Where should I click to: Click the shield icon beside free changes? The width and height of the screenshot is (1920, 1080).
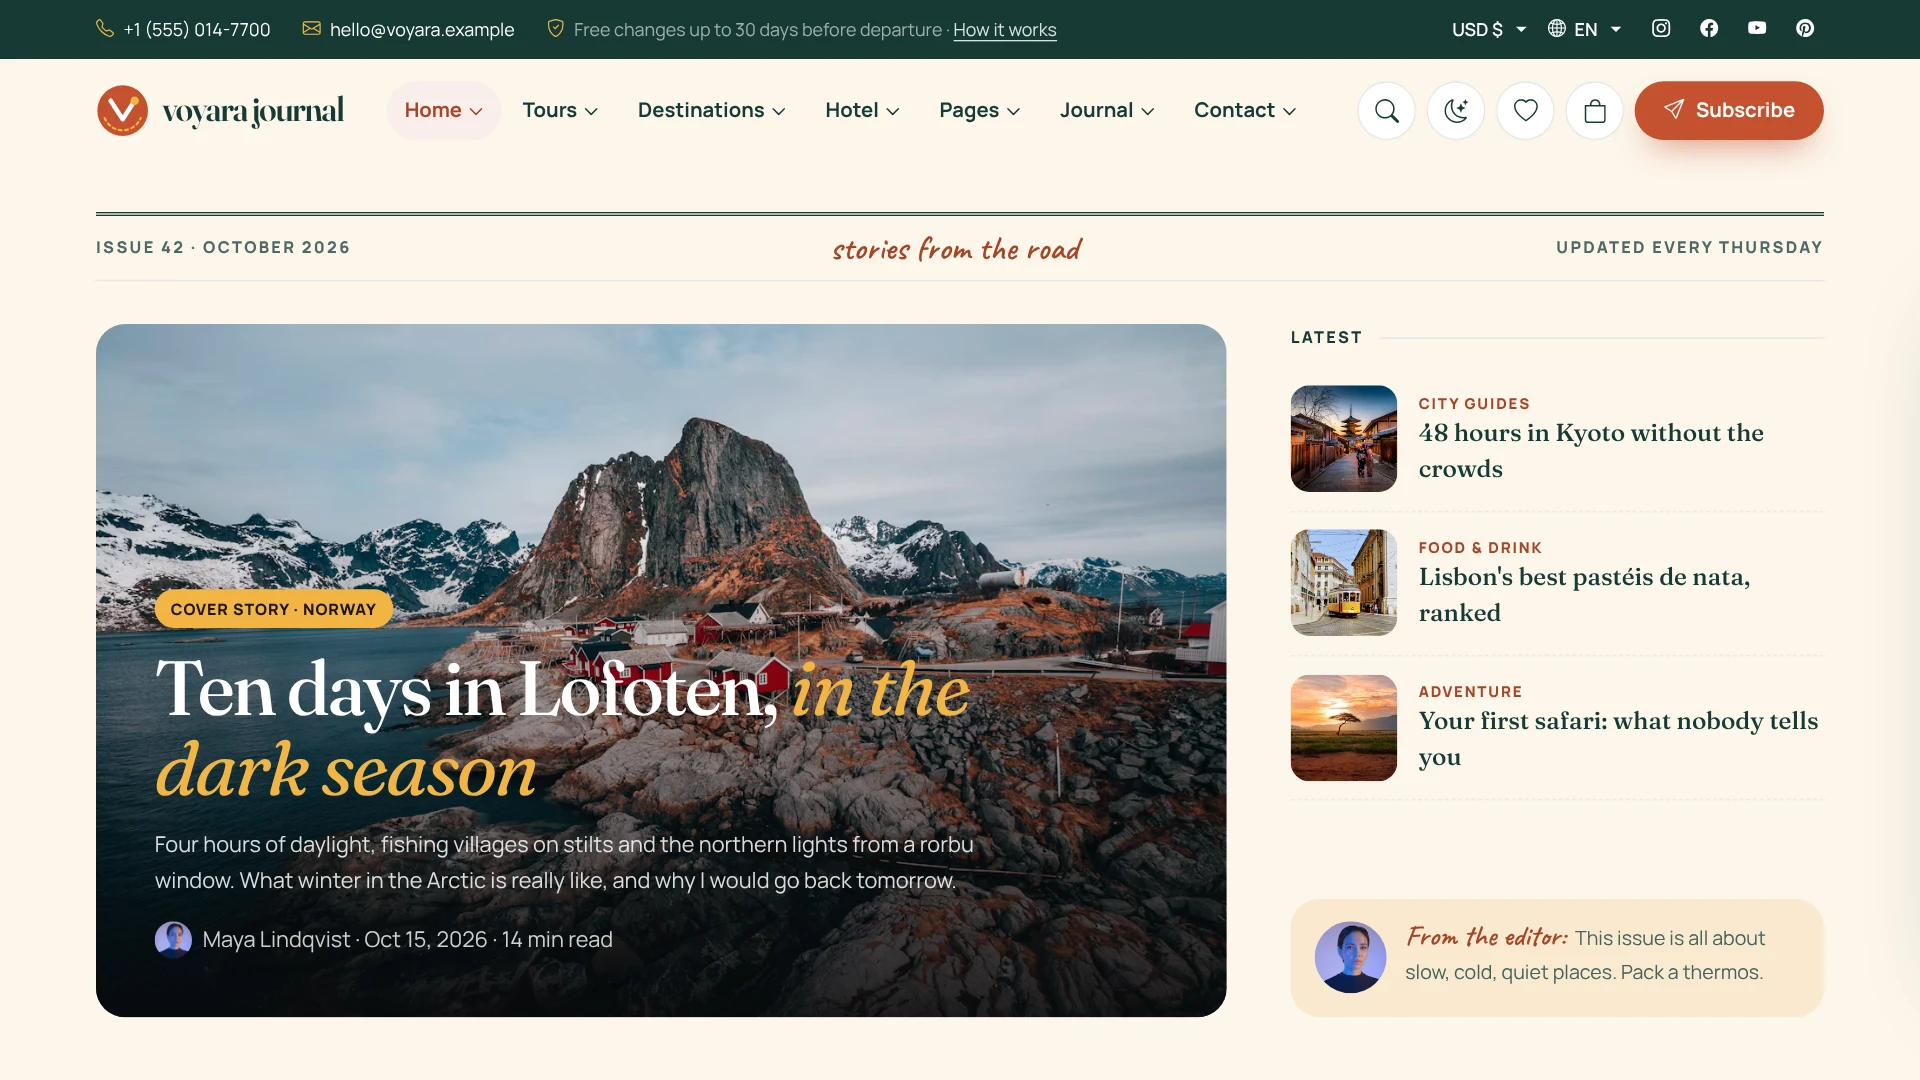click(x=556, y=29)
